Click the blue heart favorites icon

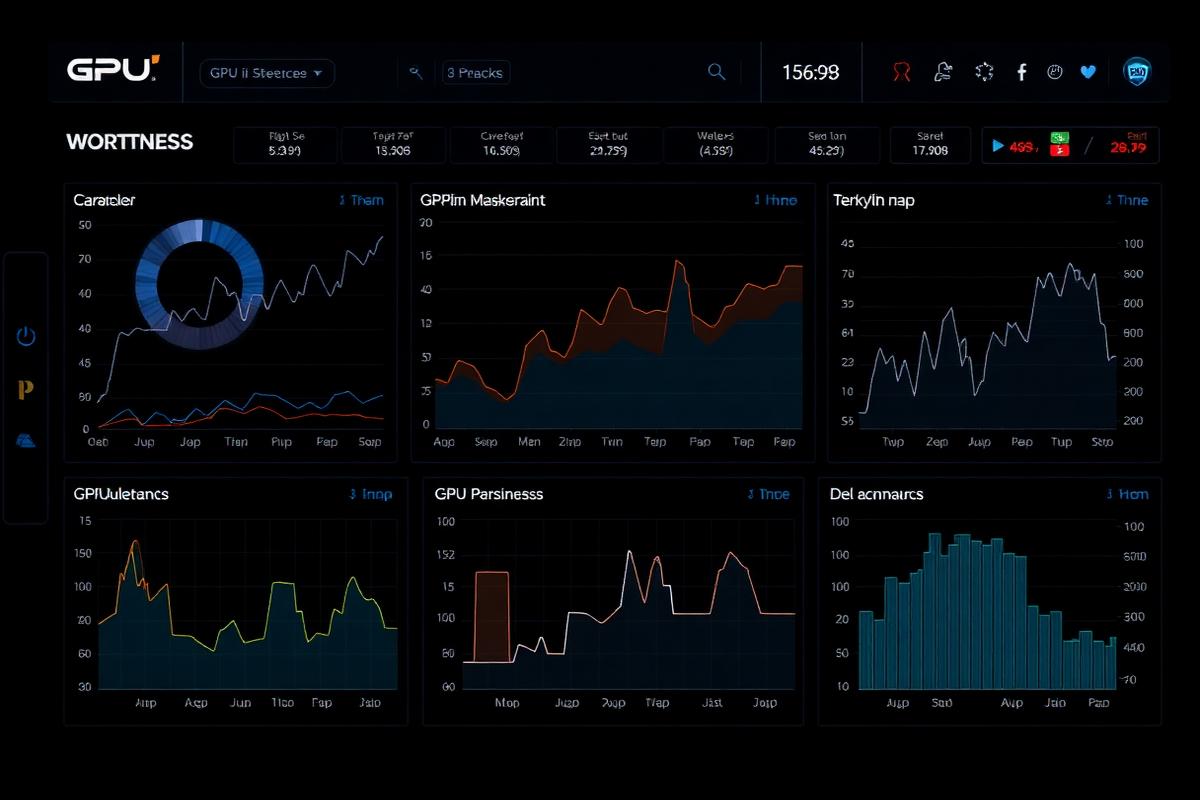coord(1088,71)
